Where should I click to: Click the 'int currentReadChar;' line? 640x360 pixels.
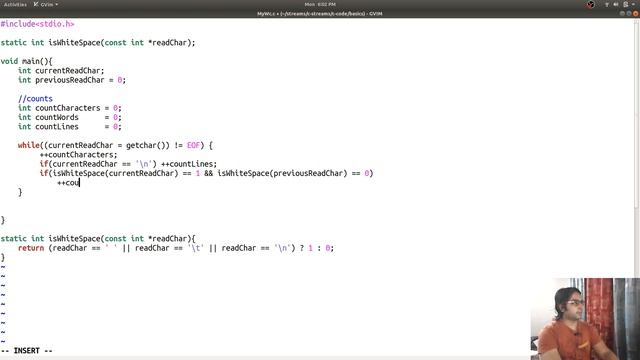tap(61, 71)
